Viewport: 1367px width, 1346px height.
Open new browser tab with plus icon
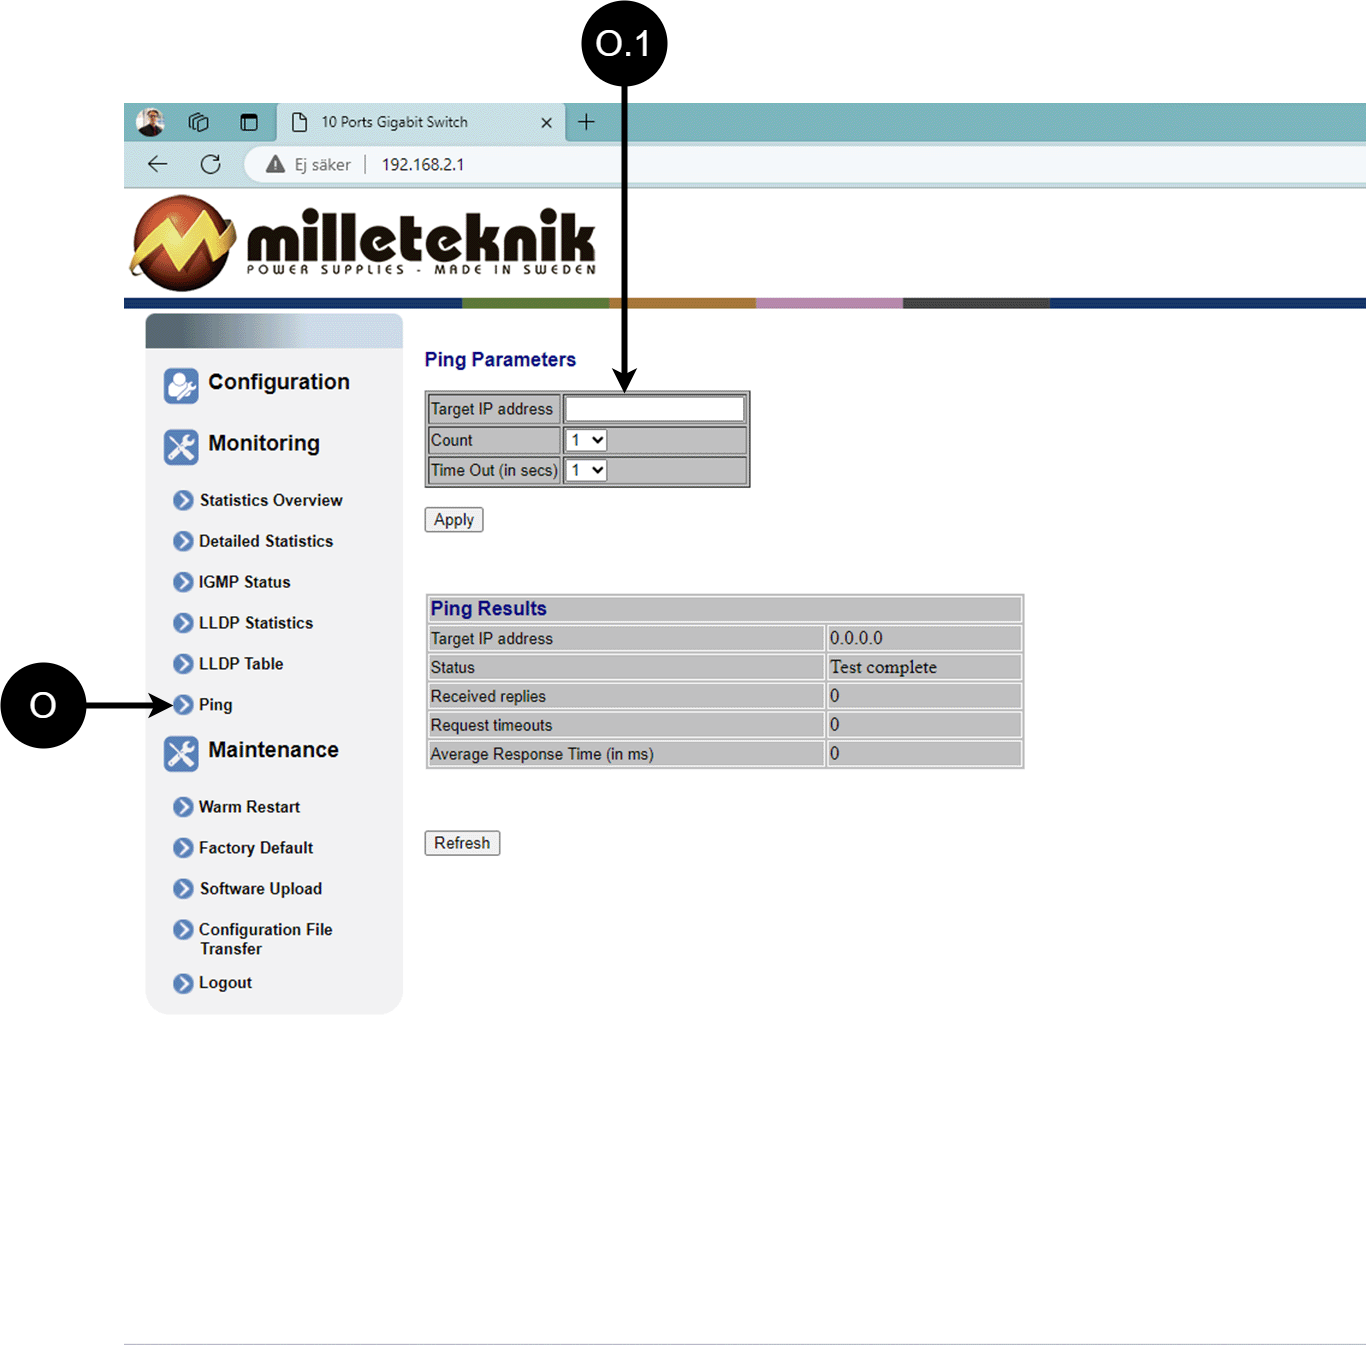point(587,122)
